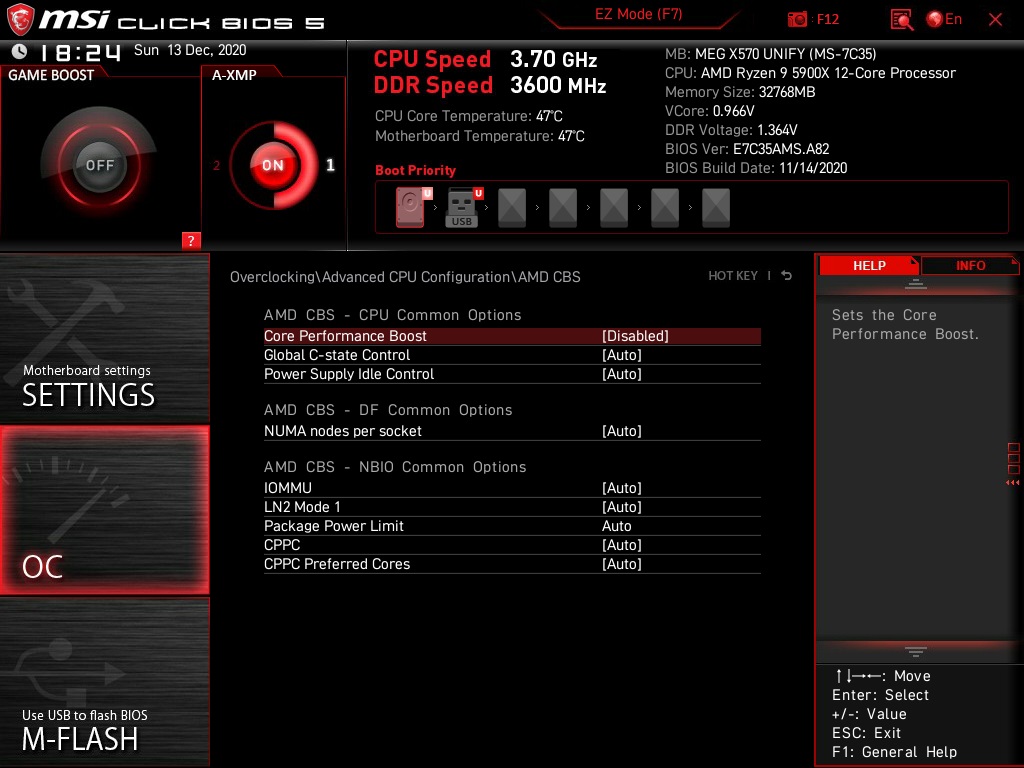Viewport: 1024px width, 768px height.
Task: Select A-XMP profile 2
Action: click(216, 166)
